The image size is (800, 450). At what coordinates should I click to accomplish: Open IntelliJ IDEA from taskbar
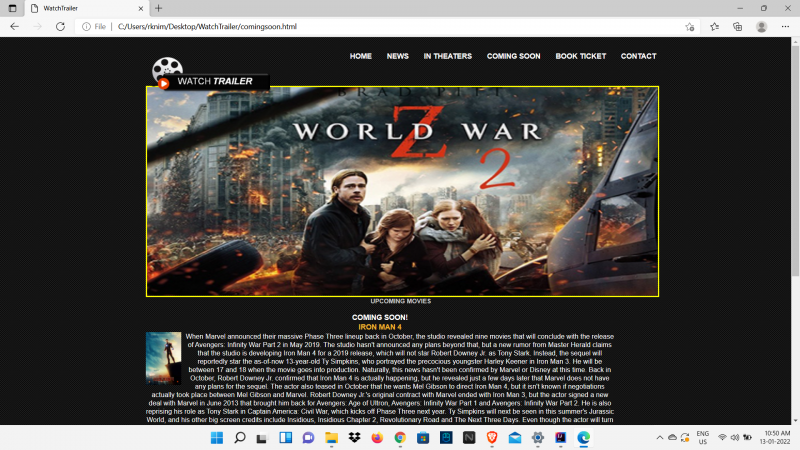561,438
